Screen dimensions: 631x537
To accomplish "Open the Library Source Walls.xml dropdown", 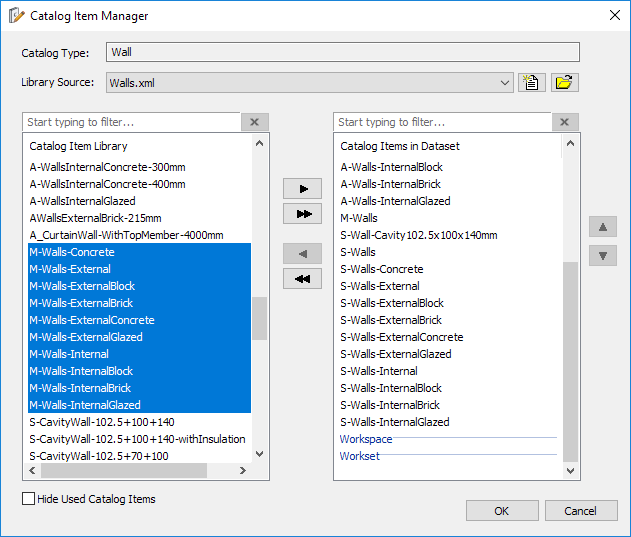I will click(x=309, y=83).
